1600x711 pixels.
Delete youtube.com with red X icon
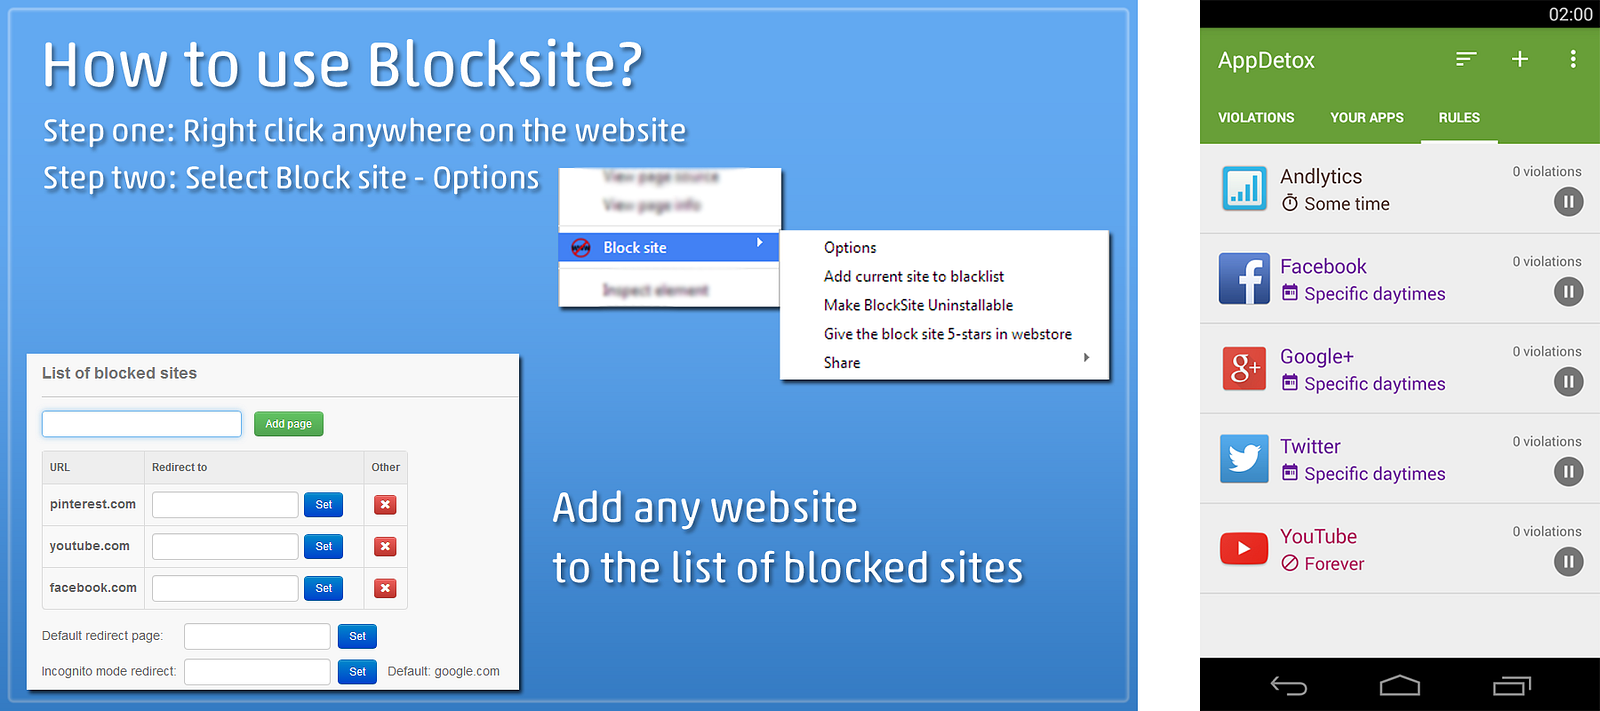tap(385, 546)
